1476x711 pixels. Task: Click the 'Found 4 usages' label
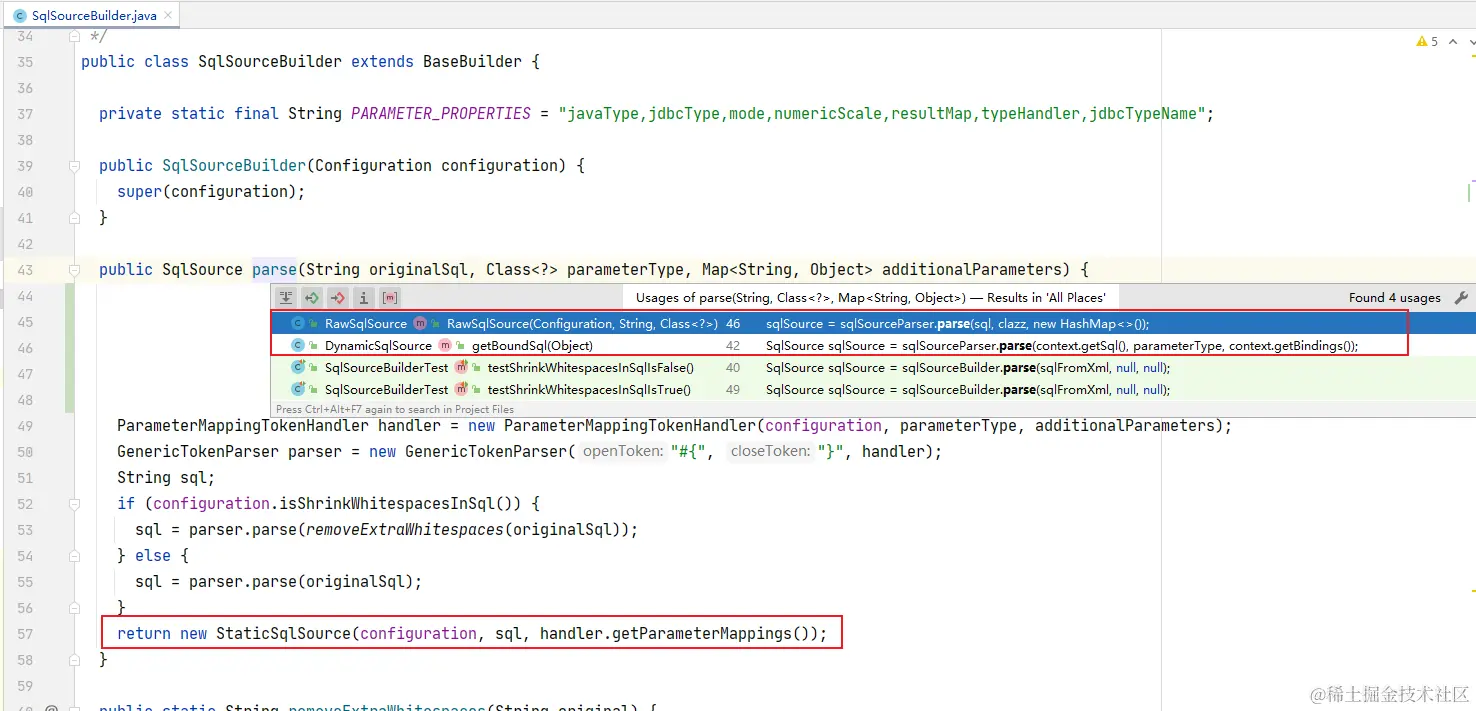pyautogui.click(x=1394, y=298)
